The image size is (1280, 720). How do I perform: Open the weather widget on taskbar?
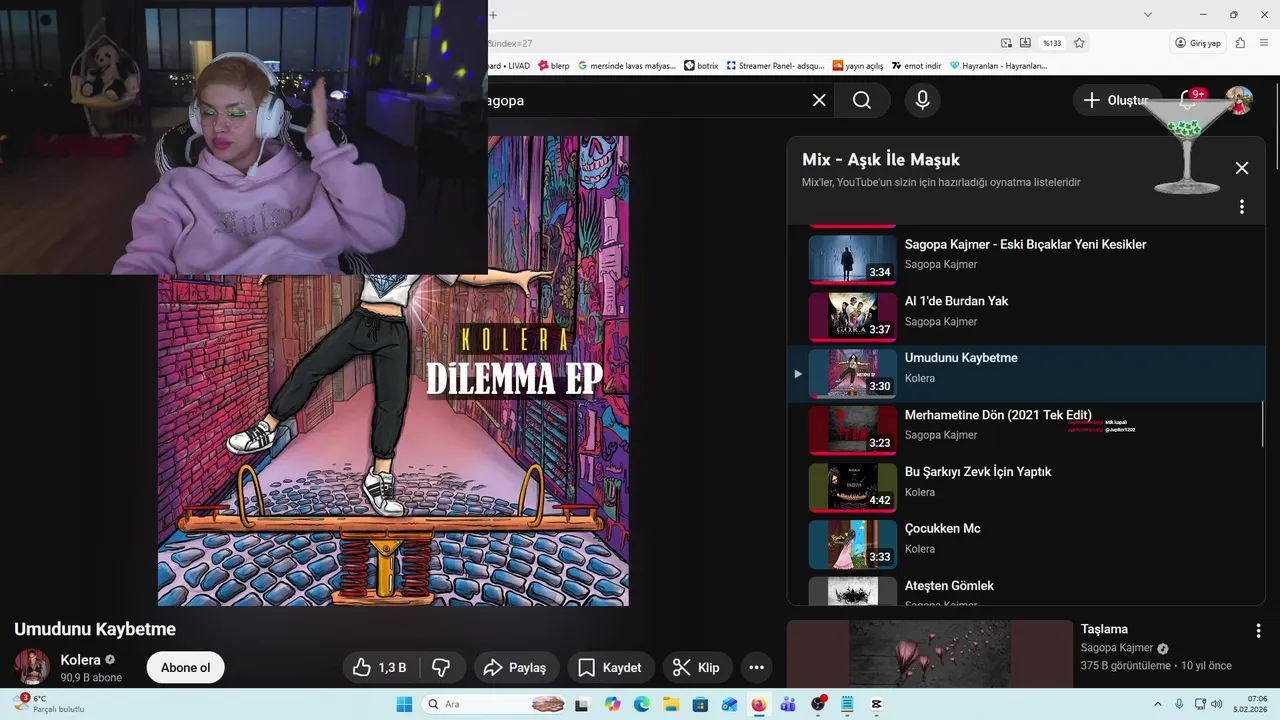click(x=48, y=704)
